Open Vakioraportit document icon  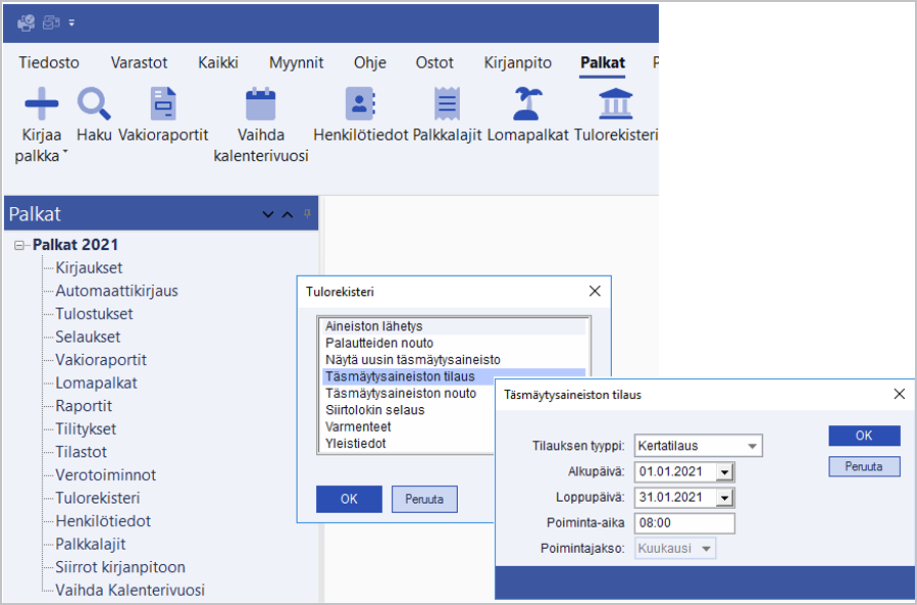tap(162, 103)
